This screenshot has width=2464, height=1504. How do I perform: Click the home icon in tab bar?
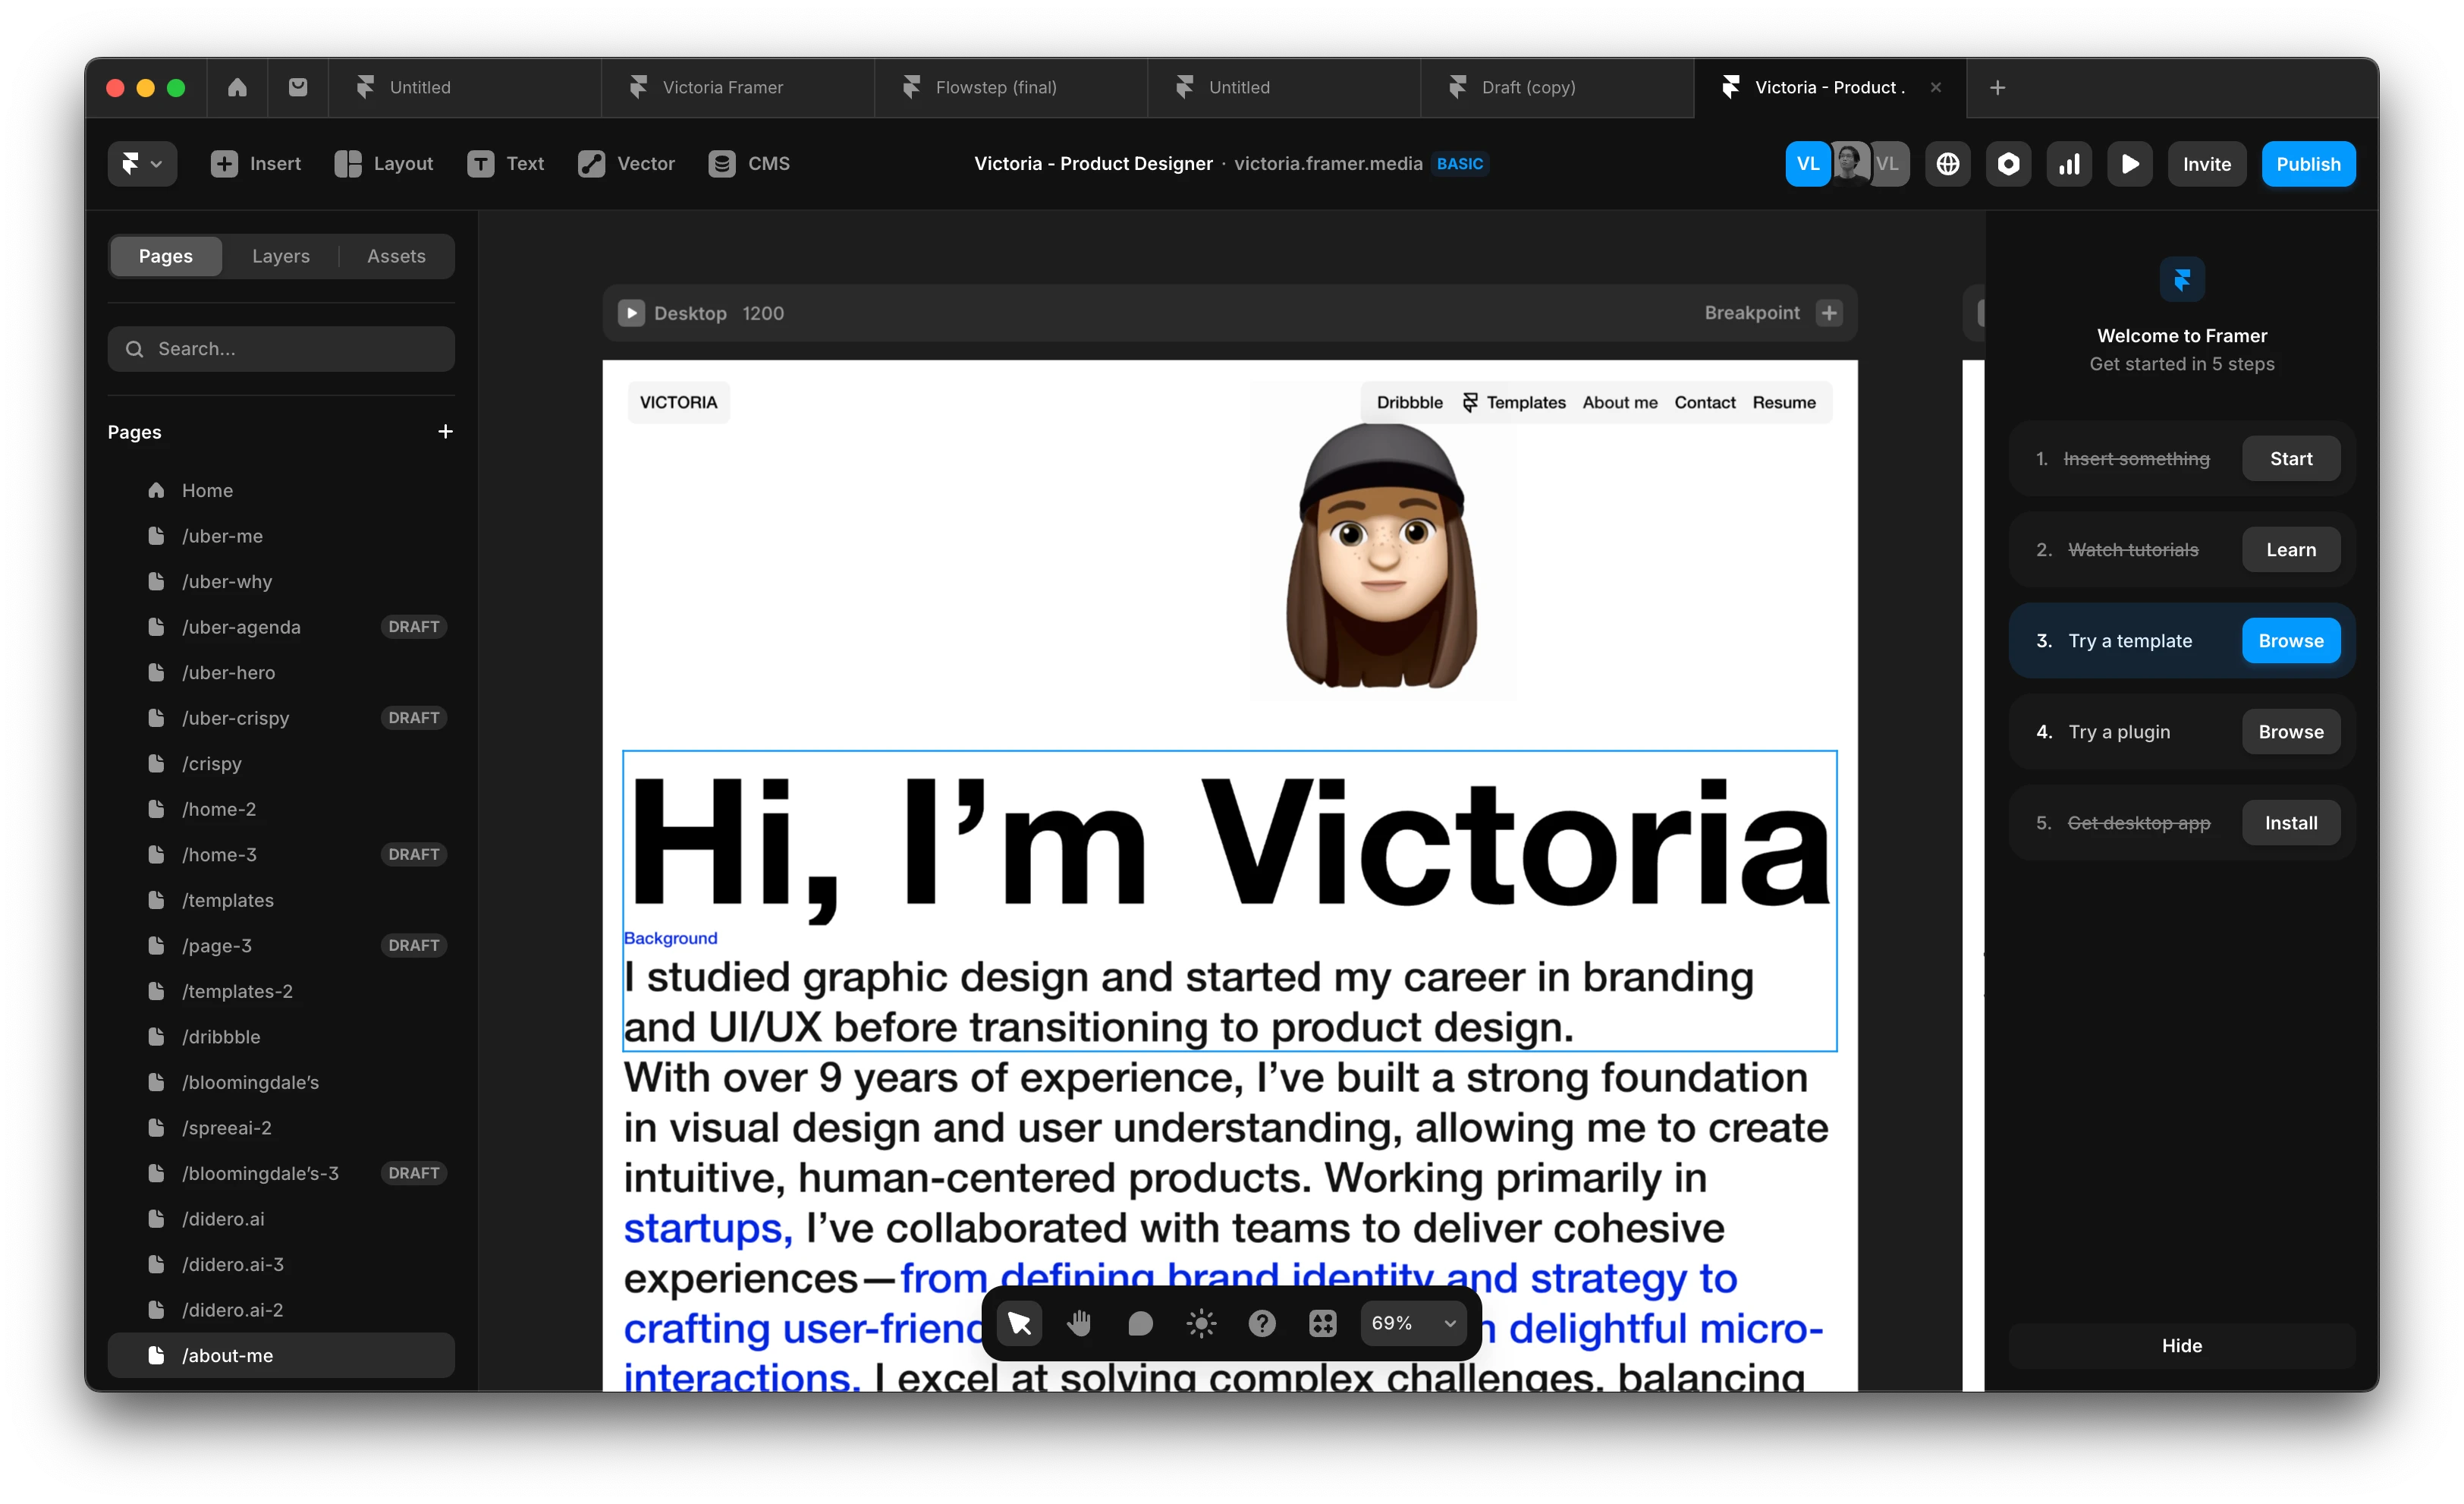pos(237,88)
